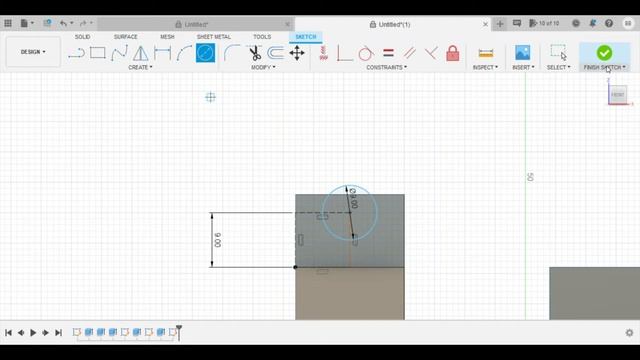This screenshot has width=640, height=360.
Task: Expand the MODIFY menu
Action: pos(263,67)
